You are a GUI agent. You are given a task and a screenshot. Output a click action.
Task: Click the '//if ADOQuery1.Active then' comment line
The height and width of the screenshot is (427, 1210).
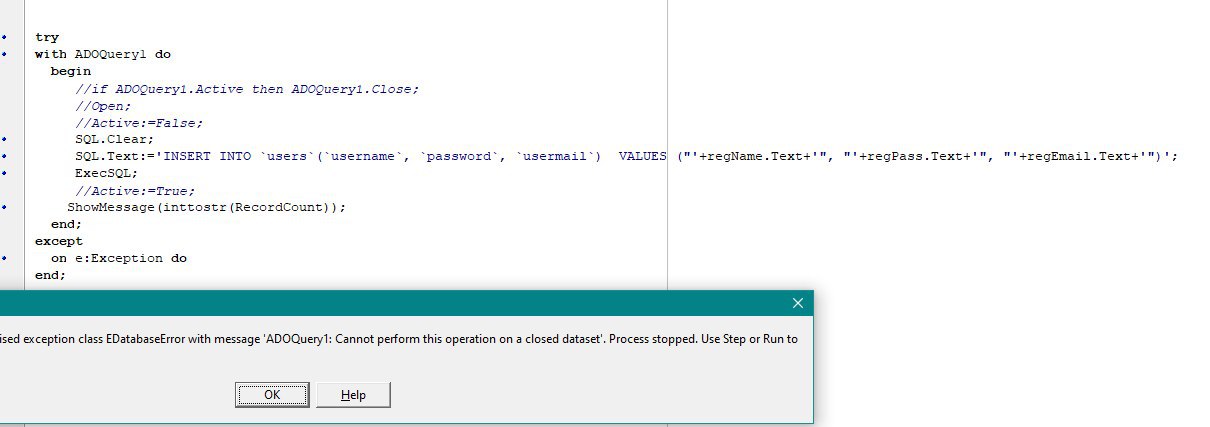pyautogui.click(x=247, y=88)
